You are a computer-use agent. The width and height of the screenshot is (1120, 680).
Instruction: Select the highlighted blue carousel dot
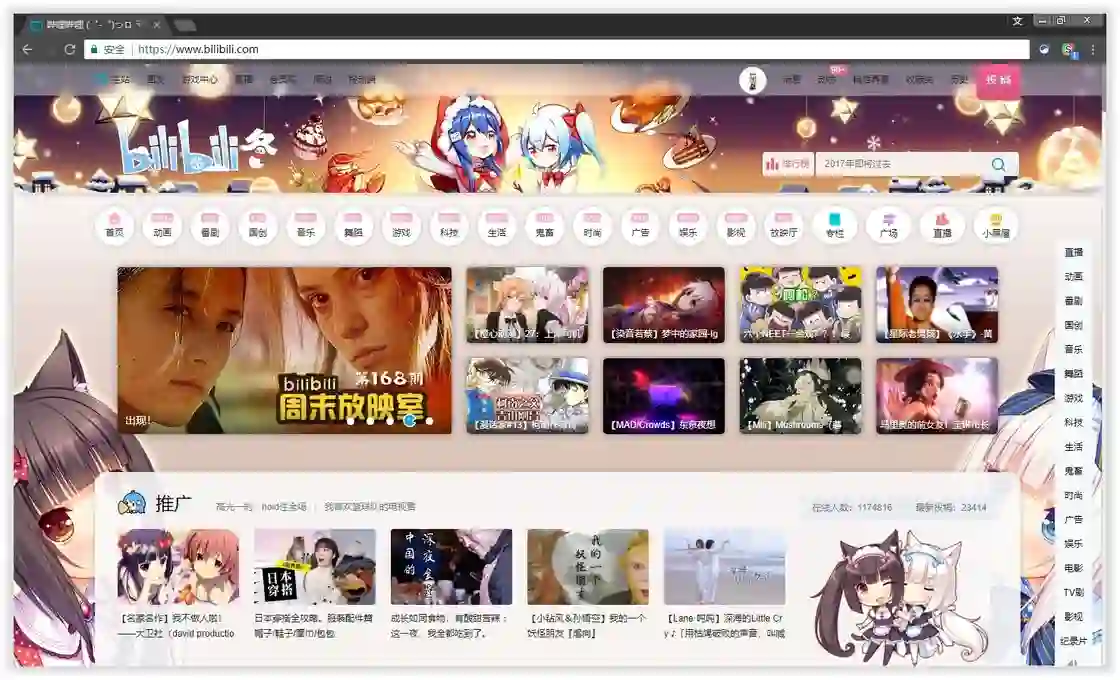[409, 421]
